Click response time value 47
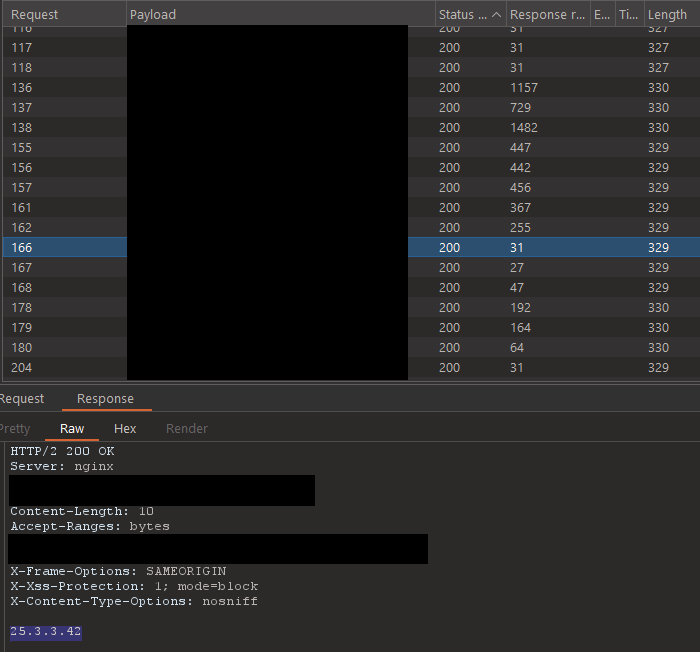This screenshot has width=700, height=652. 517,288
